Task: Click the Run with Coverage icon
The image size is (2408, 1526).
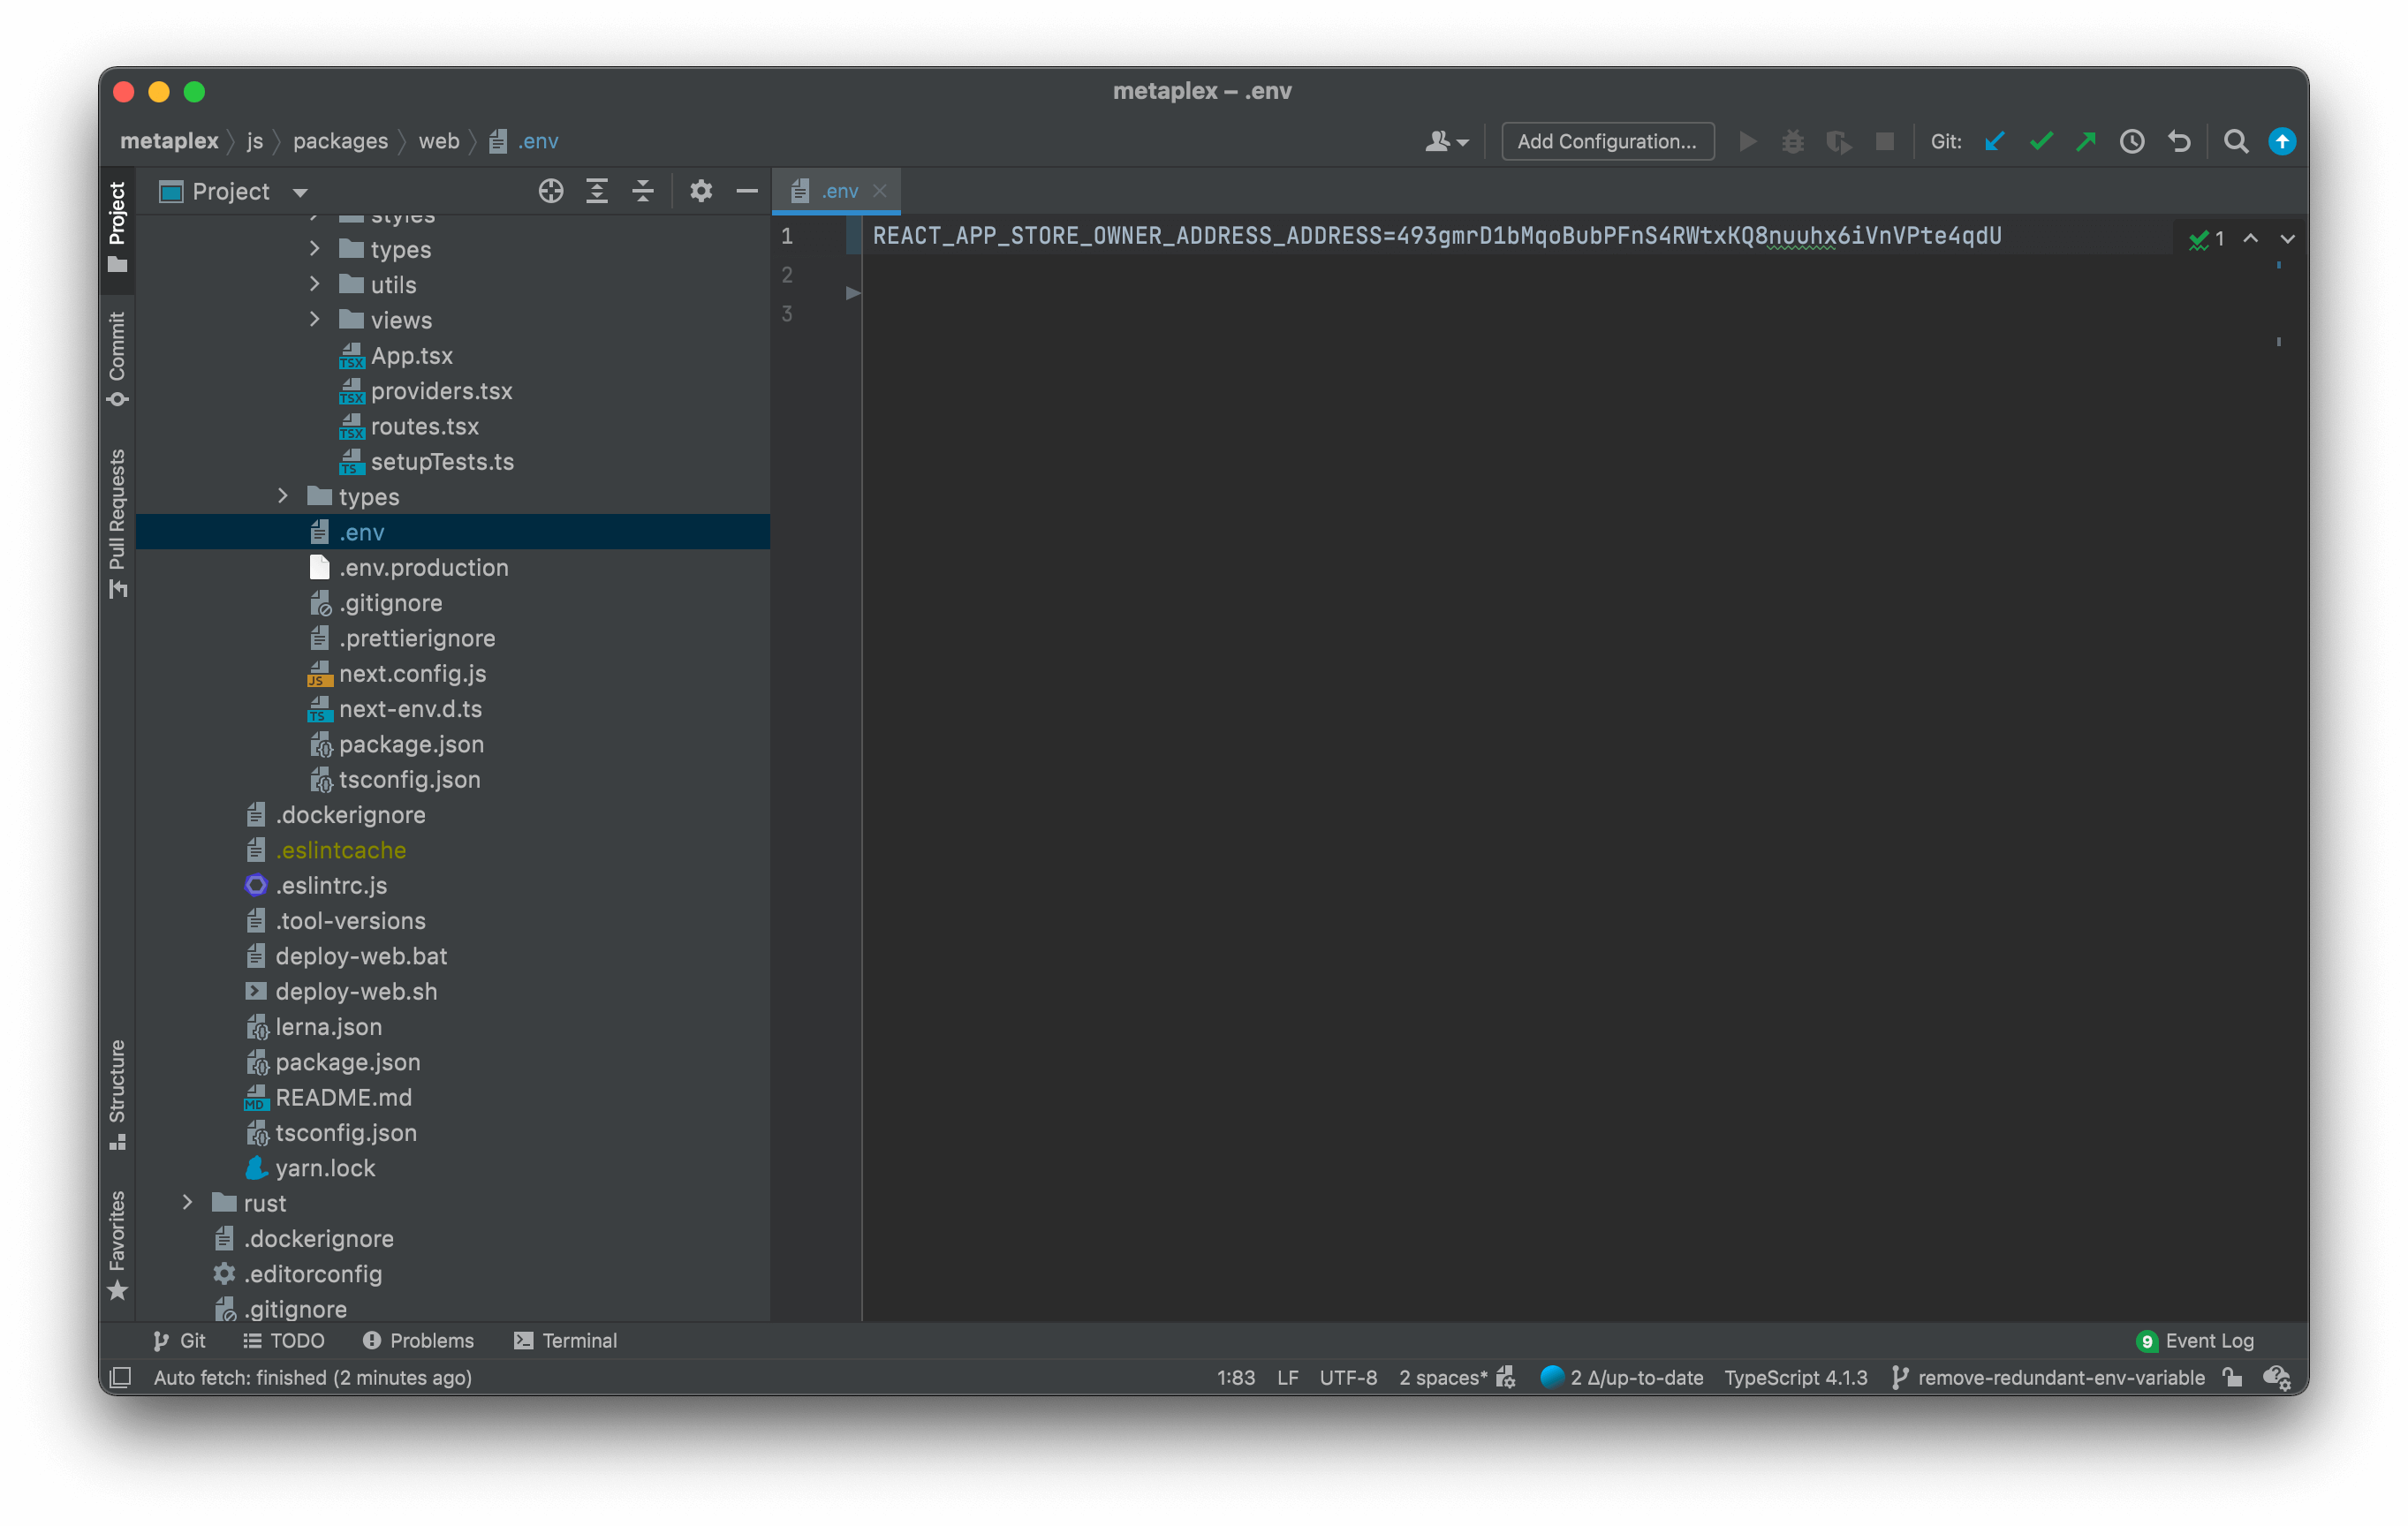Action: 1838,141
